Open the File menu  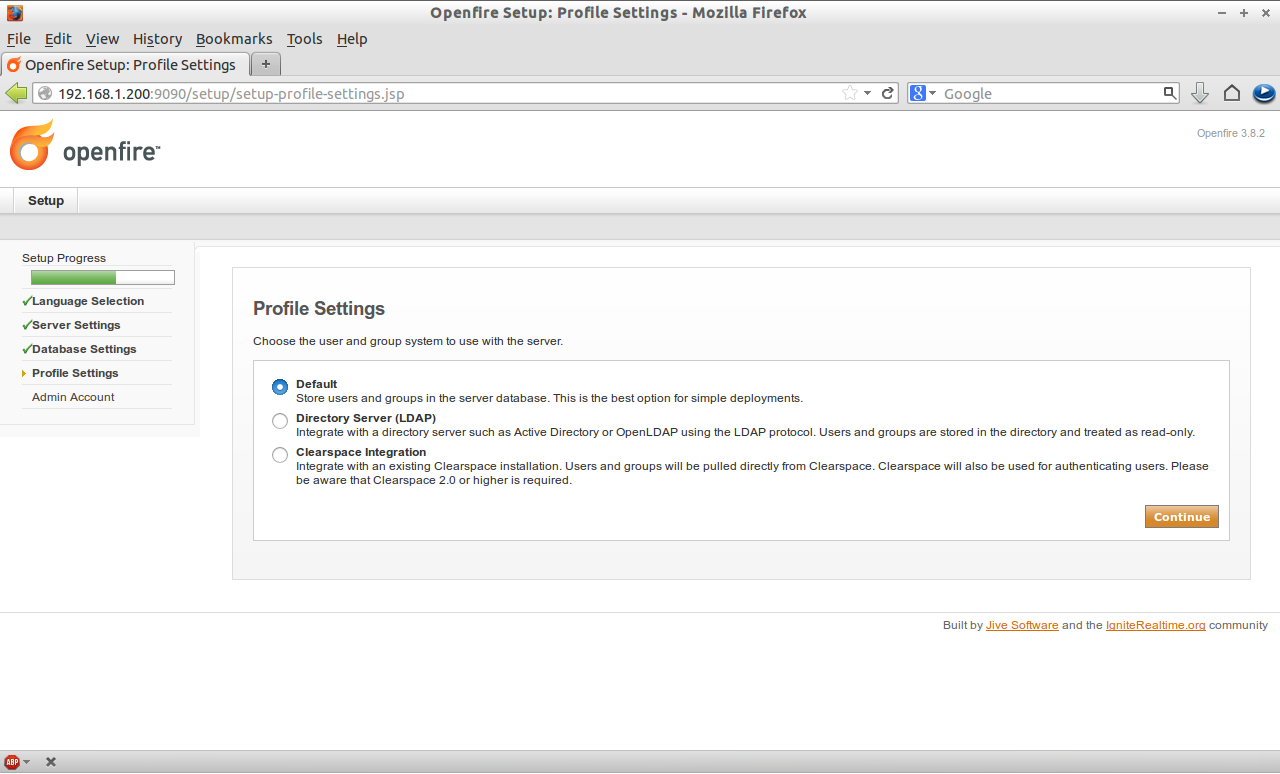(x=19, y=39)
